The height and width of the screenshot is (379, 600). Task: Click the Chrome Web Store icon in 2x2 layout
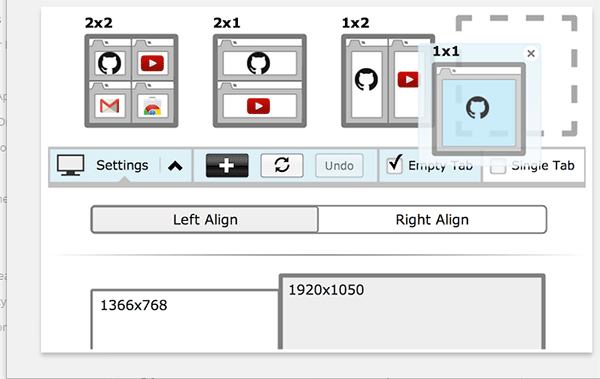coord(152,106)
